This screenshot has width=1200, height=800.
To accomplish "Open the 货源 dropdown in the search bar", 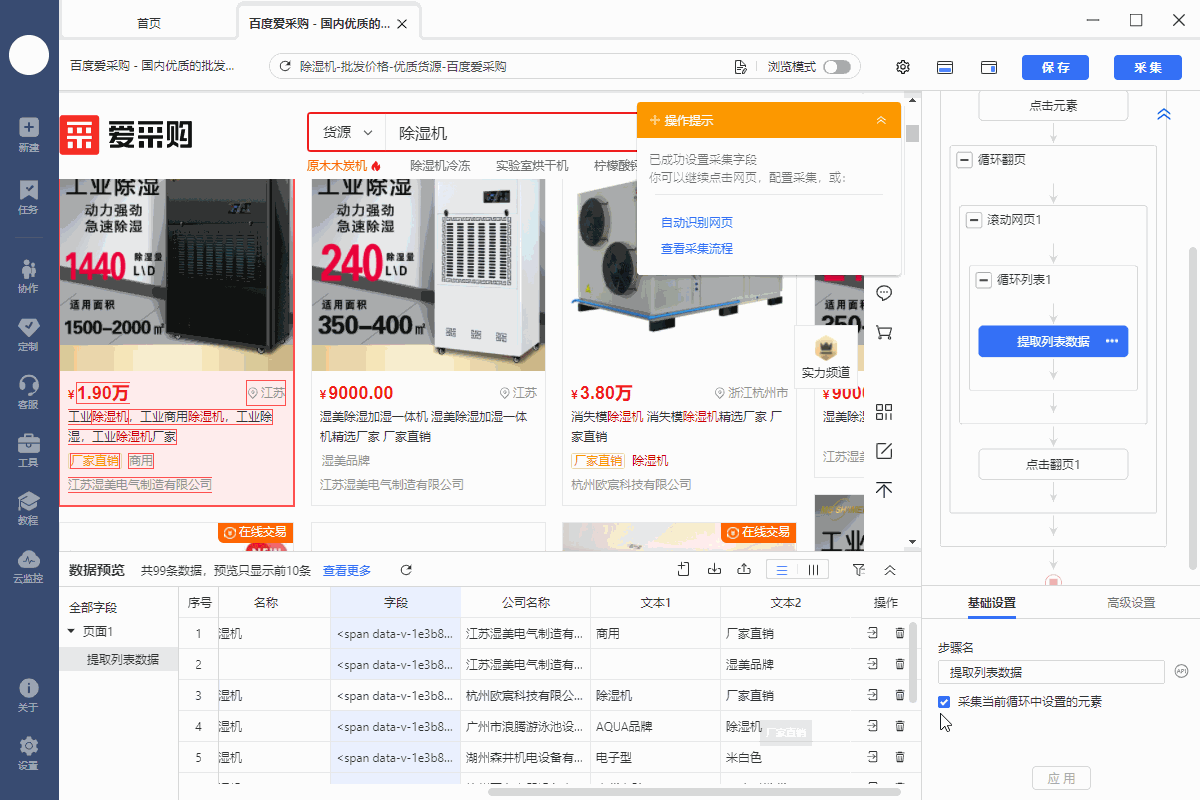I will pos(346,133).
